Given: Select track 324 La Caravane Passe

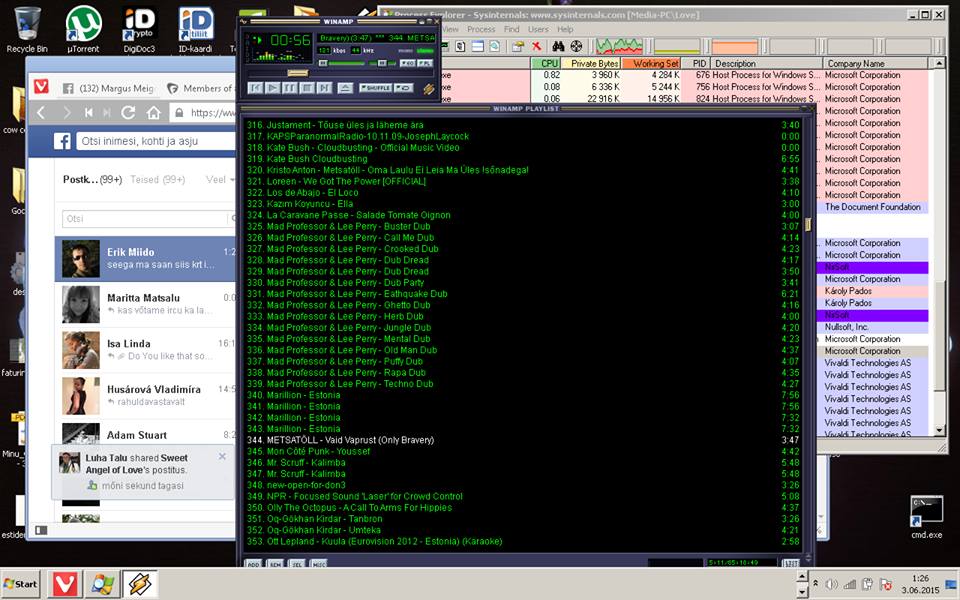Looking at the screenshot, I should coord(523,215).
